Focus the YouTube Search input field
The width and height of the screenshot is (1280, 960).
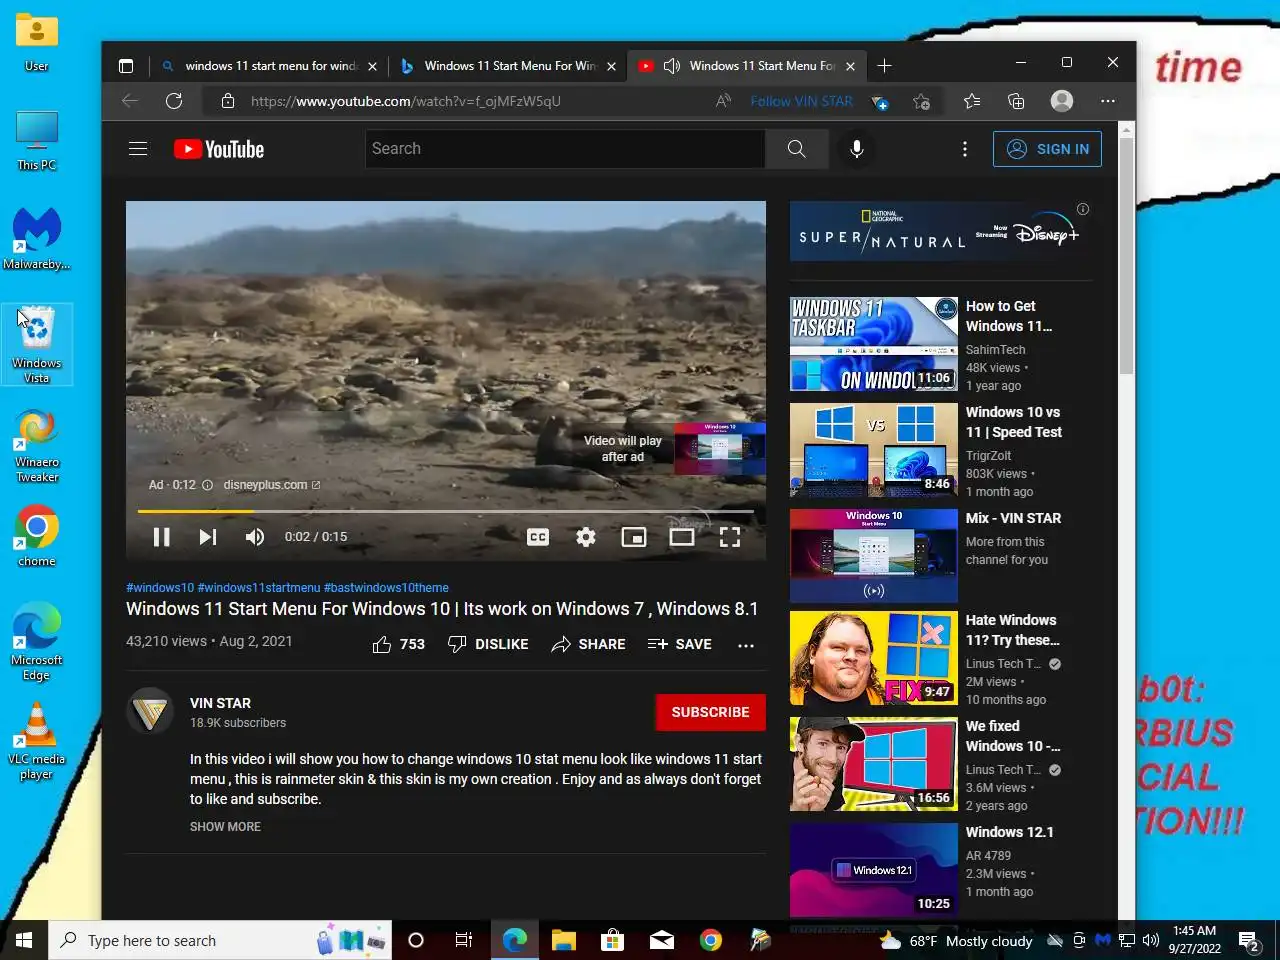tap(565, 149)
